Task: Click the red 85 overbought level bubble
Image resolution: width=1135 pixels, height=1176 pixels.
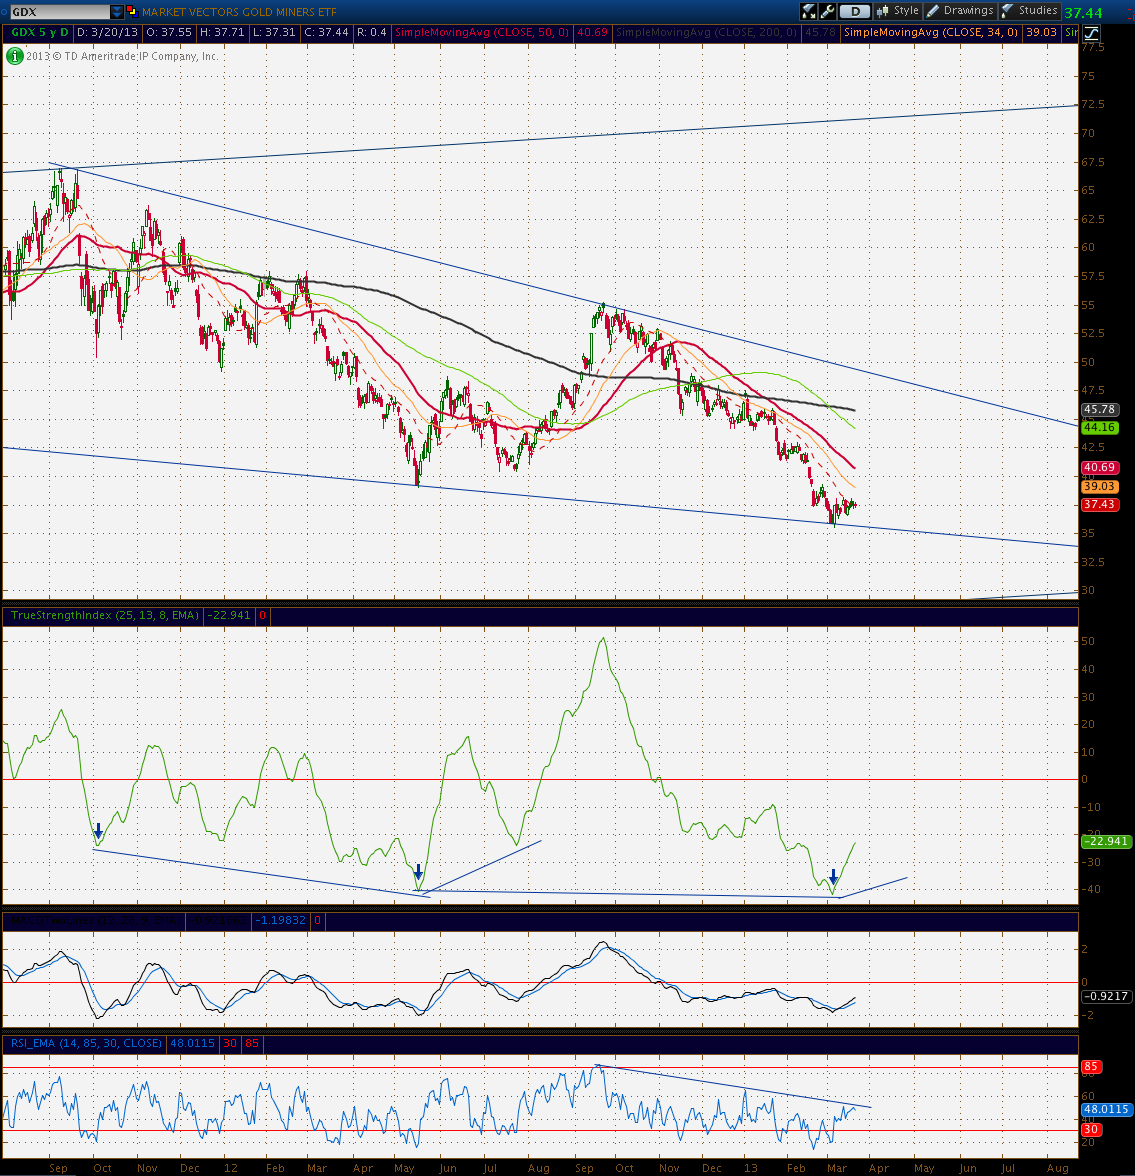Action: point(1090,1066)
